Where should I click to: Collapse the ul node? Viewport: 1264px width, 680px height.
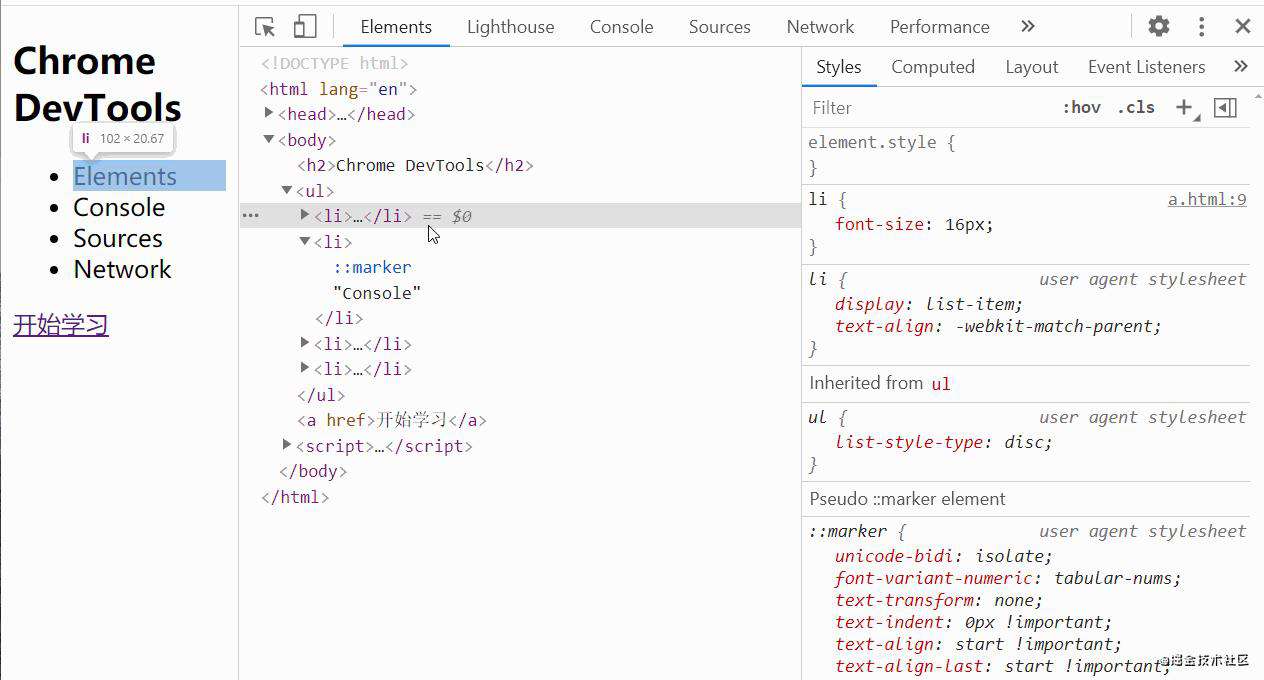[x=287, y=190]
